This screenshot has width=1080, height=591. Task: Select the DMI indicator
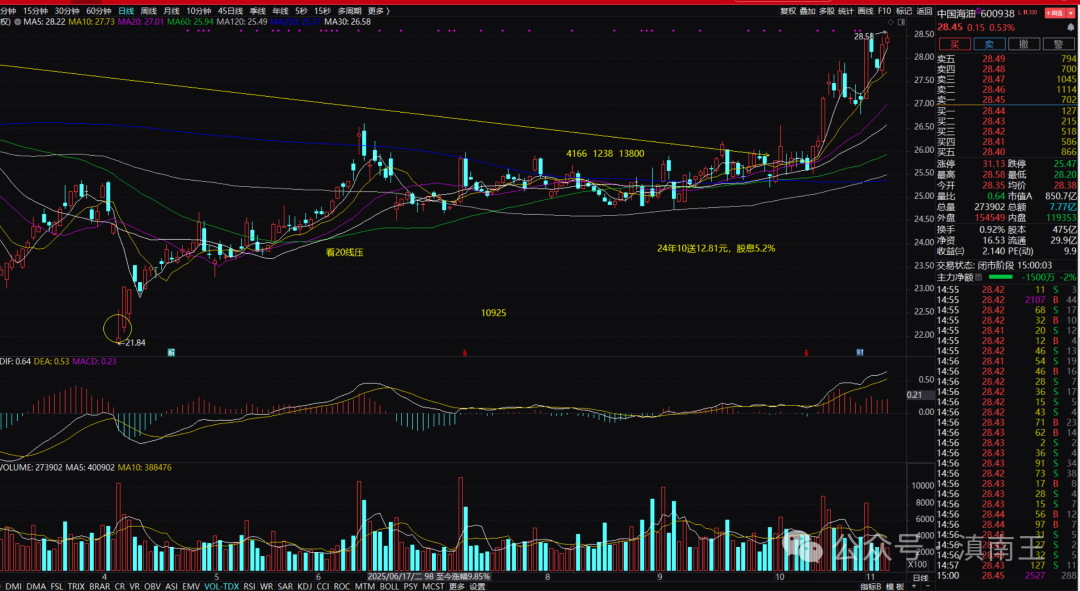click(x=13, y=586)
